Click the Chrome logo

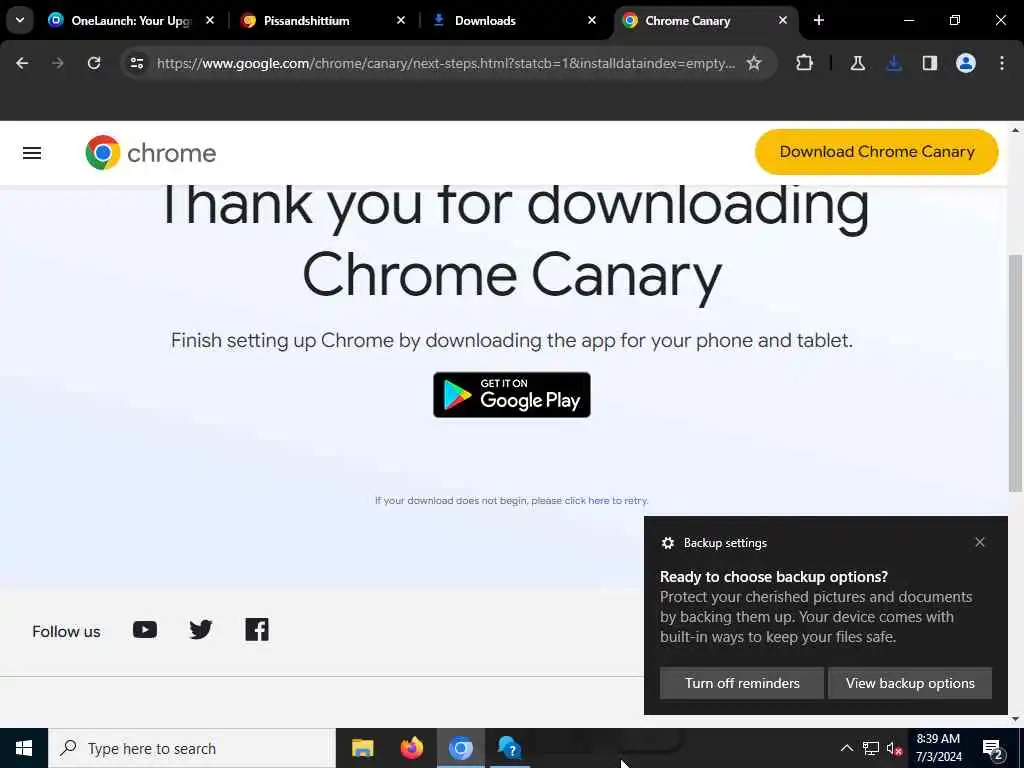tap(151, 153)
